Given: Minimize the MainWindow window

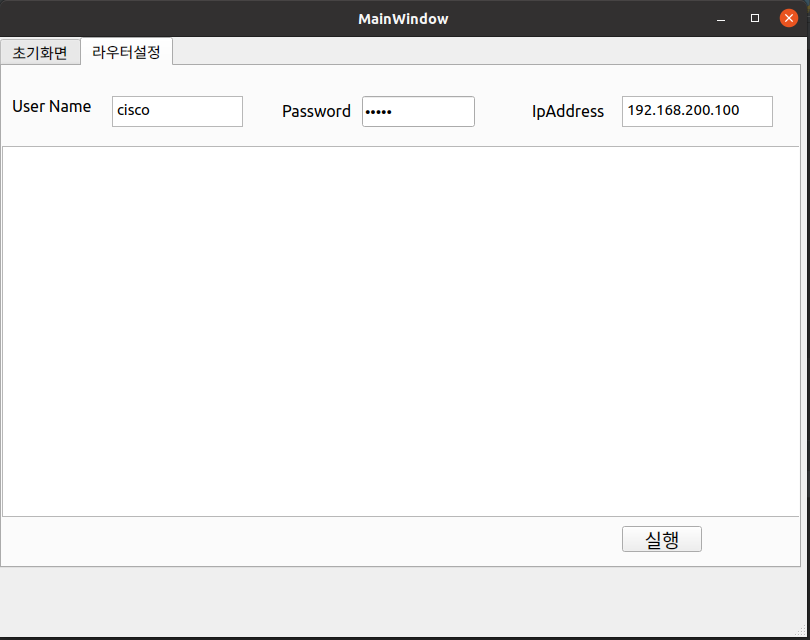Looking at the screenshot, I should (x=721, y=19).
